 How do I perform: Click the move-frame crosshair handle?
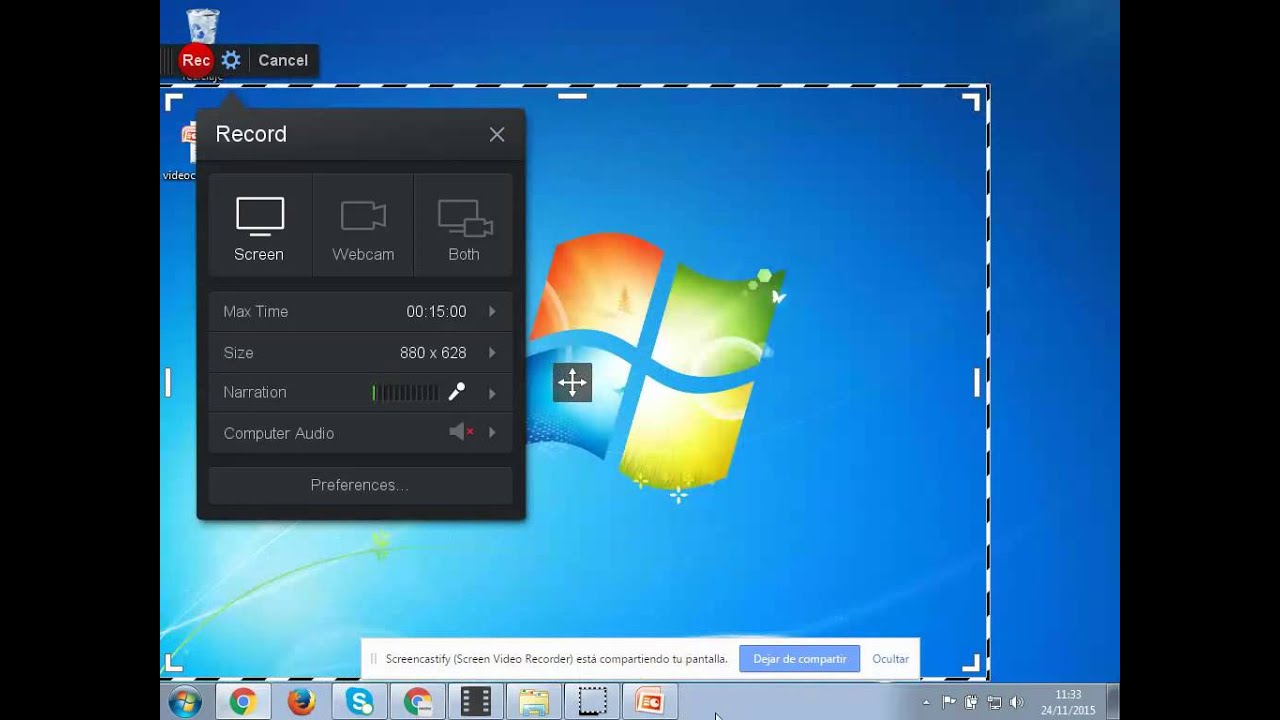point(572,382)
